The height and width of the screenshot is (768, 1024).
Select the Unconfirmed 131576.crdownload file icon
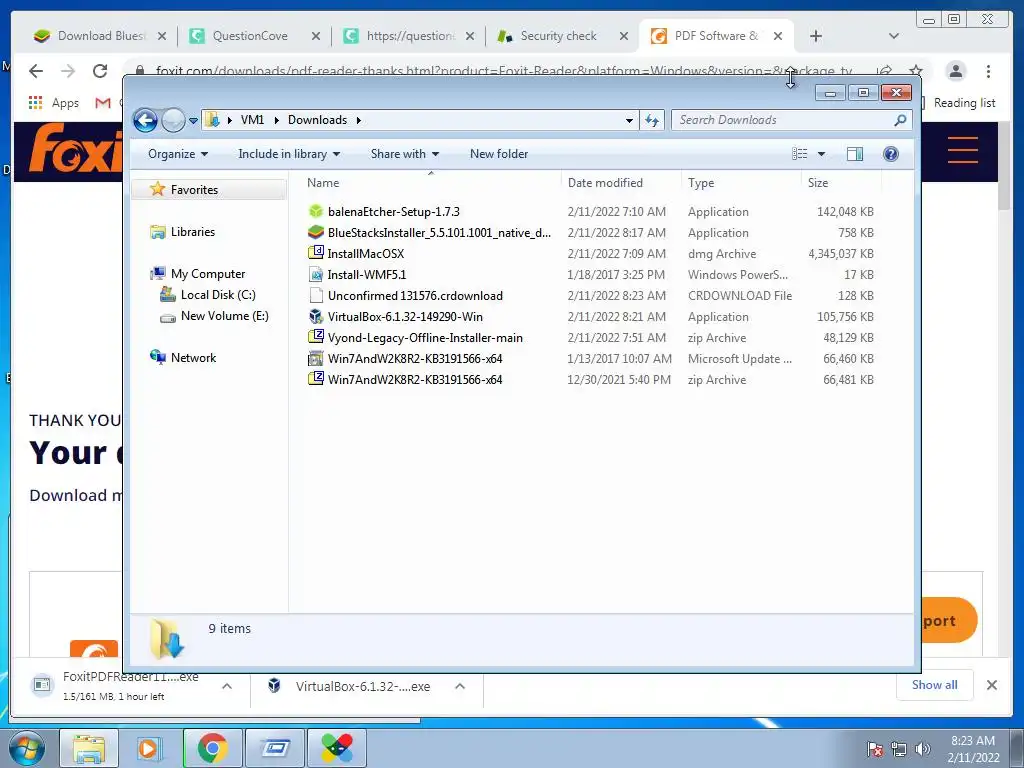(x=316, y=296)
